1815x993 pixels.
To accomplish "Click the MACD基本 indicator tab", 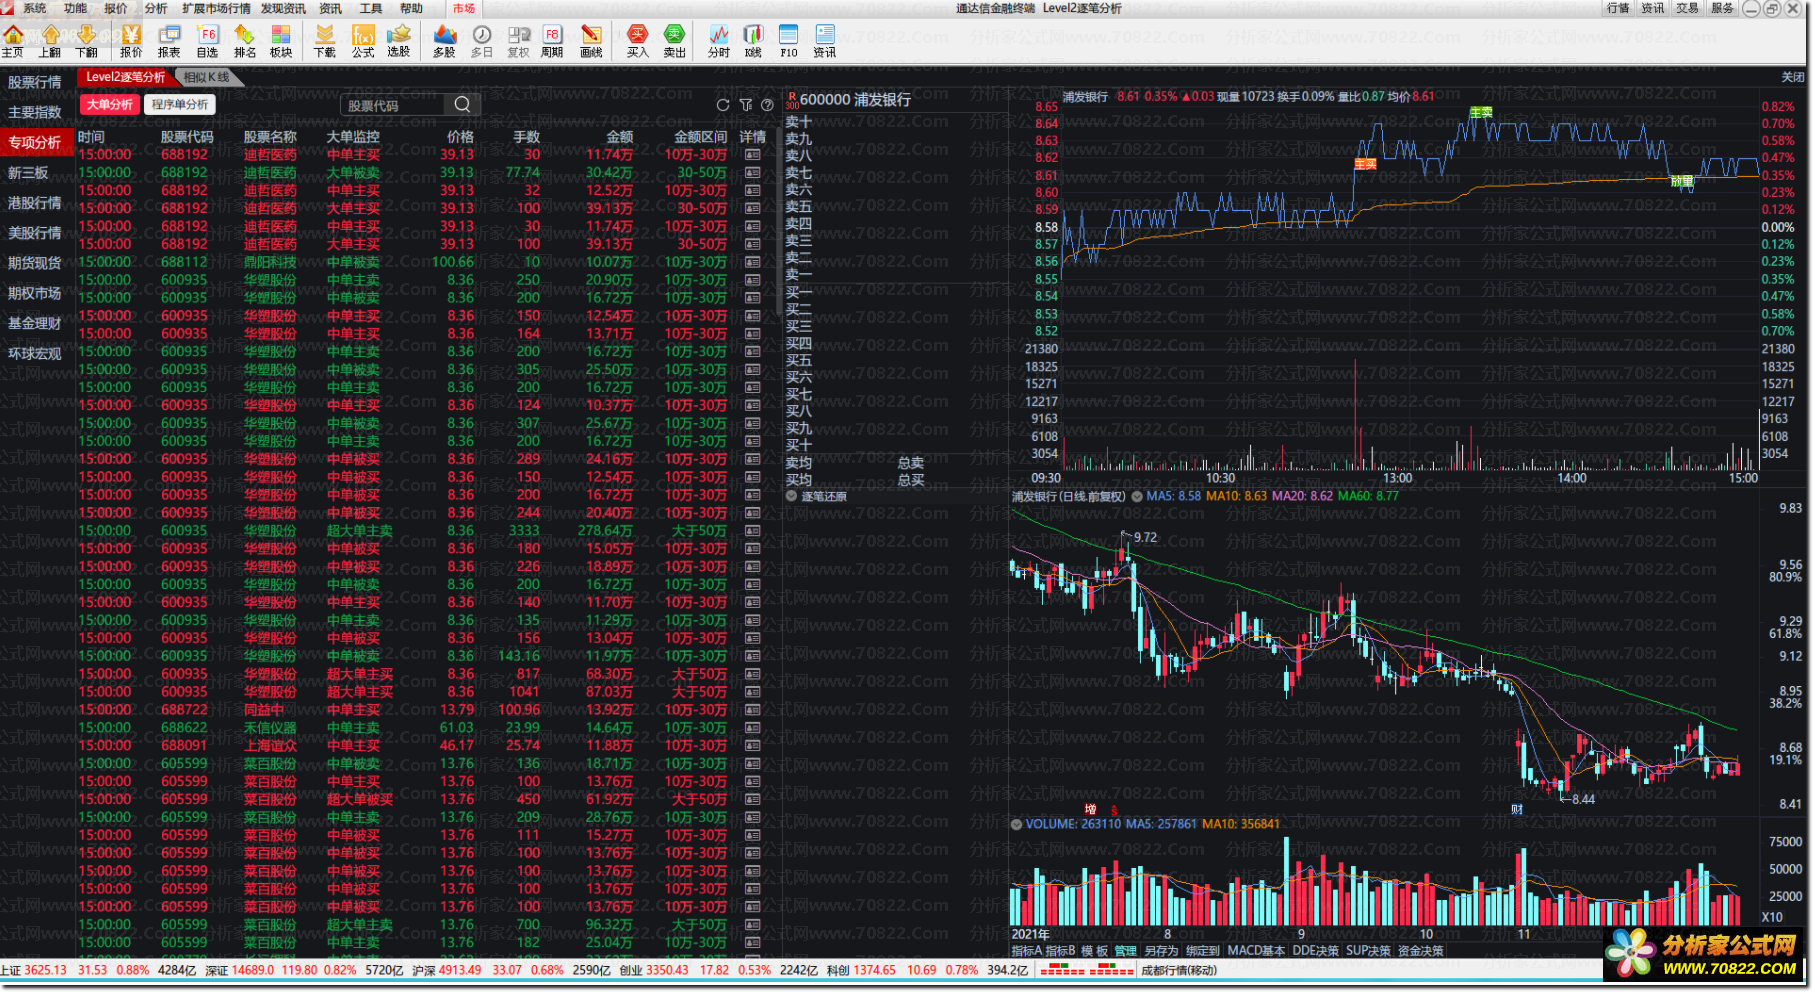I will (1256, 951).
